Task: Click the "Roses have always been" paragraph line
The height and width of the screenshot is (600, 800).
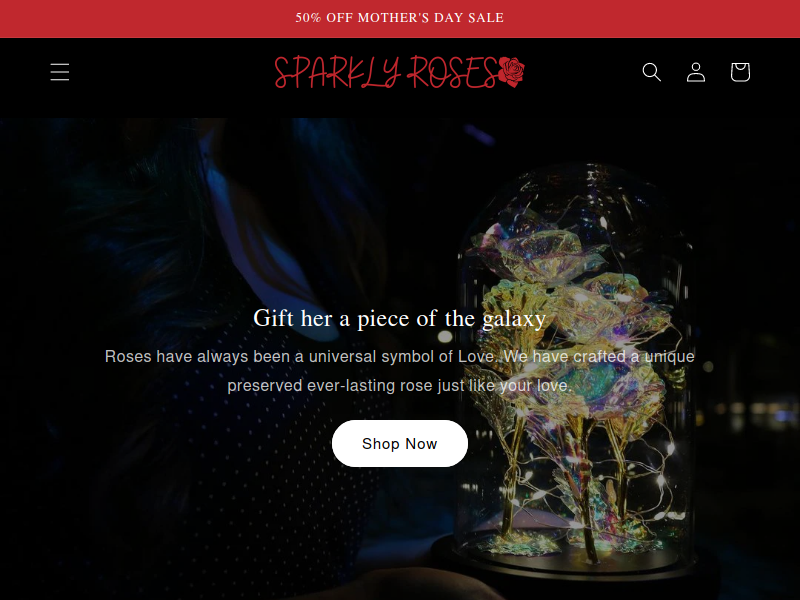Action: [399, 356]
